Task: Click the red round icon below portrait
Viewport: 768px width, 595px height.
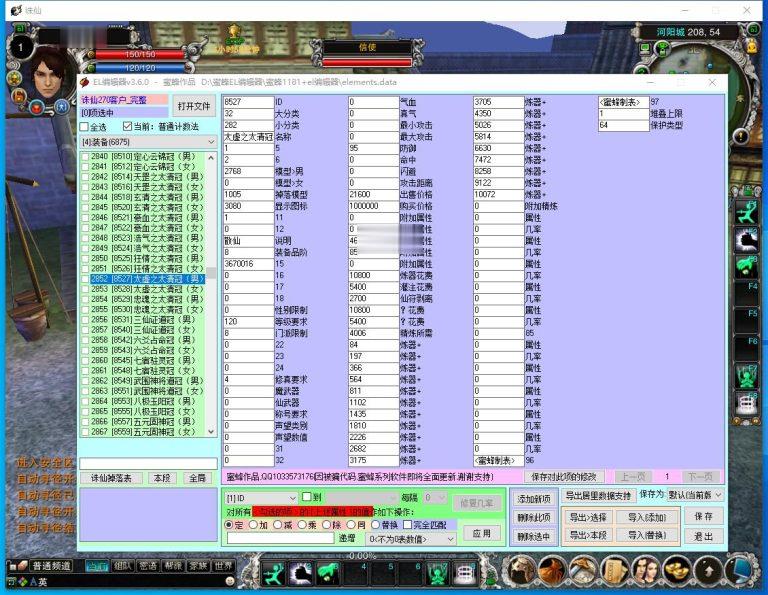Action: tap(38, 106)
